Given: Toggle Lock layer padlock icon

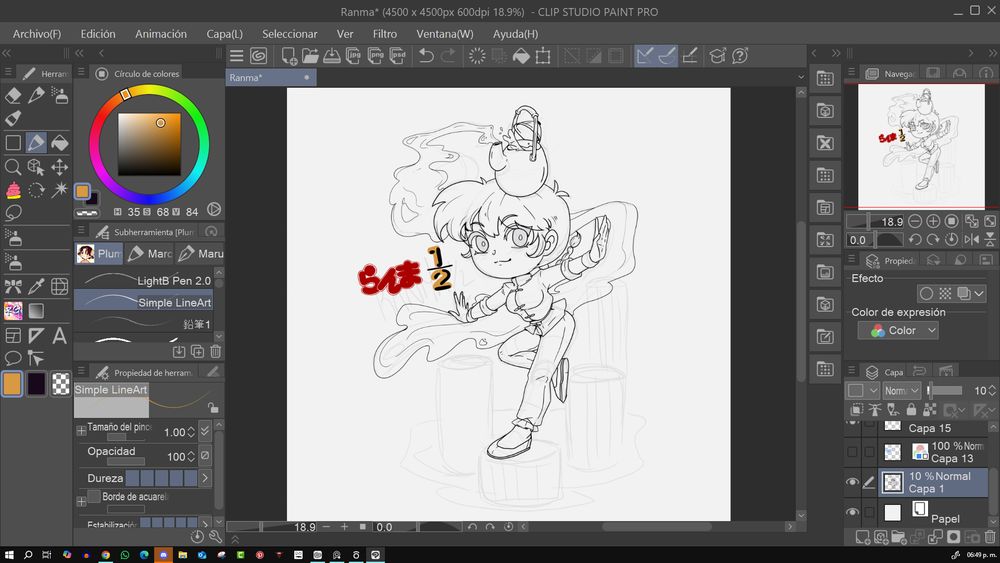Looking at the screenshot, I should [x=911, y=409].
